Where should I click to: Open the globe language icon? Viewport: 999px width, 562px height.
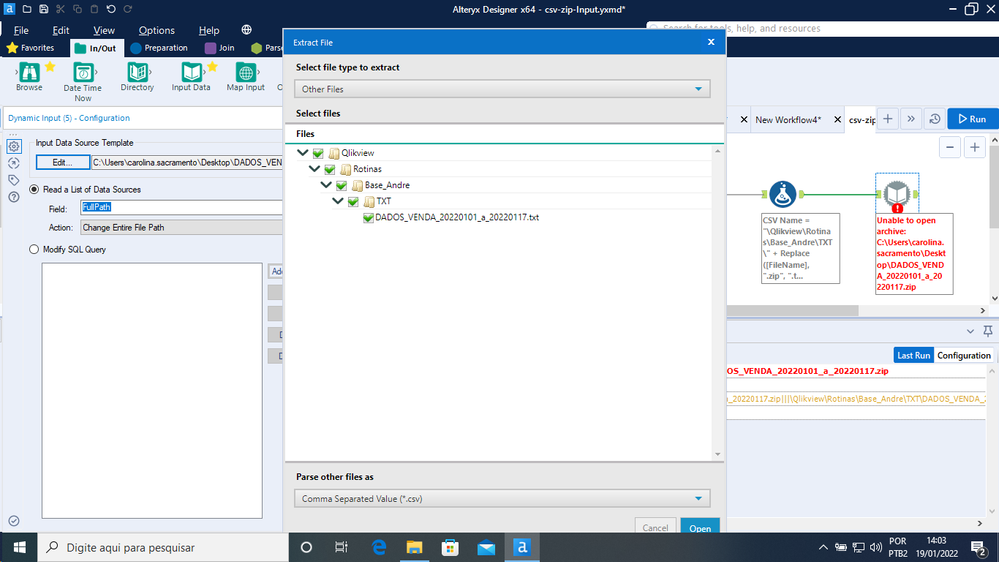coord(247,29)
